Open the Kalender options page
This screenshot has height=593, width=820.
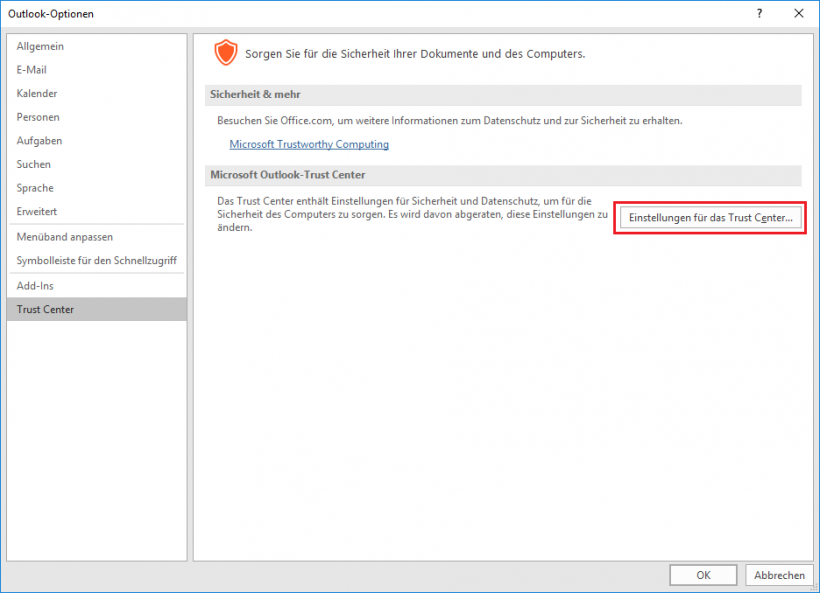[37, 94]
